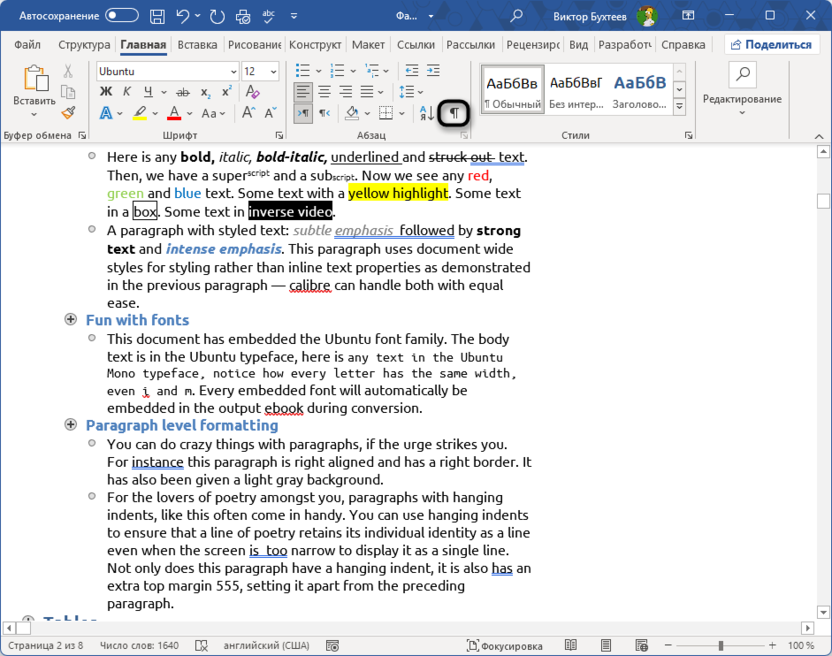
Task: Click the Save diskette icon
Action: pyautogui.click(x=158, y=16)
